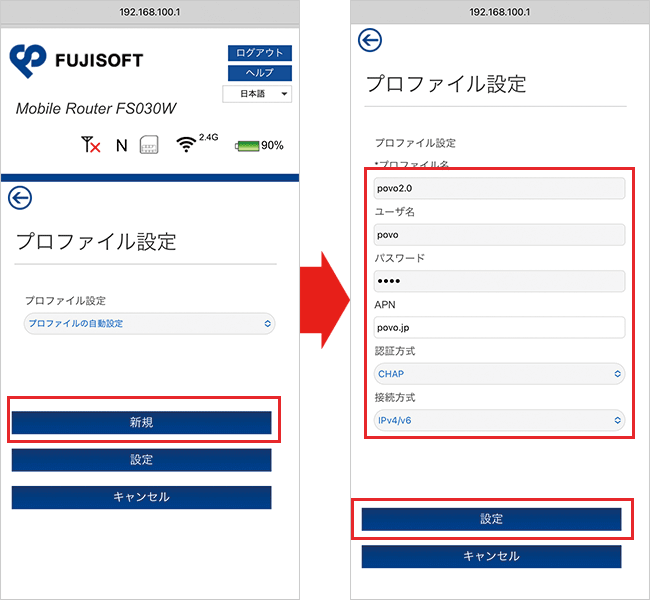Expand the CHAP authentication dropdown
The height and width of the screenshot is (600, 650).
point(499,374)
